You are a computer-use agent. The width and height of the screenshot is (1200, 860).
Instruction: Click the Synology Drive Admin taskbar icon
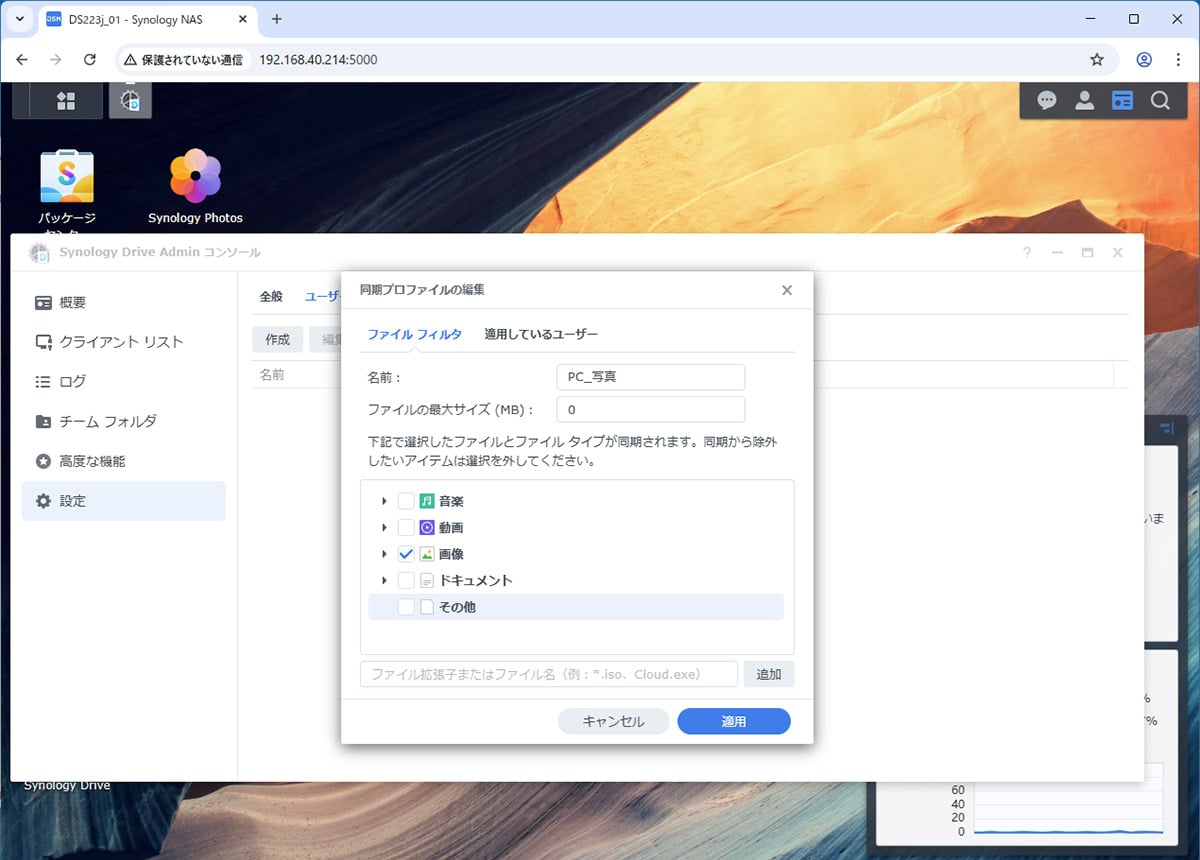(x=130, y=101)
